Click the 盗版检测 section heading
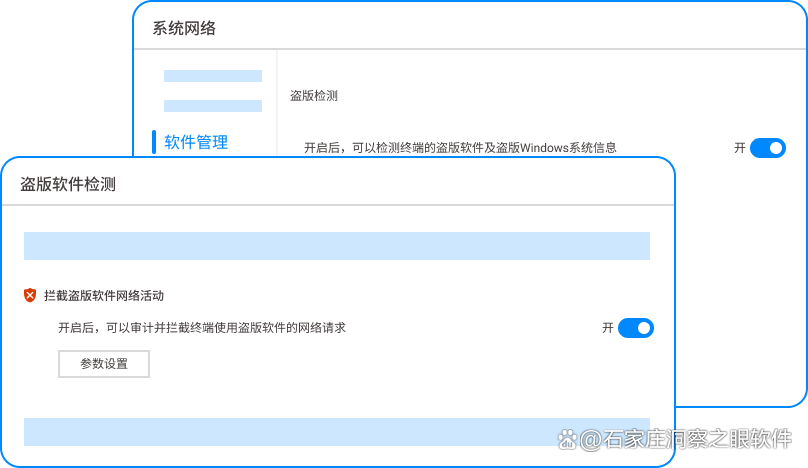The height and width of the screenshot is (468, 808). coord(313,95)
